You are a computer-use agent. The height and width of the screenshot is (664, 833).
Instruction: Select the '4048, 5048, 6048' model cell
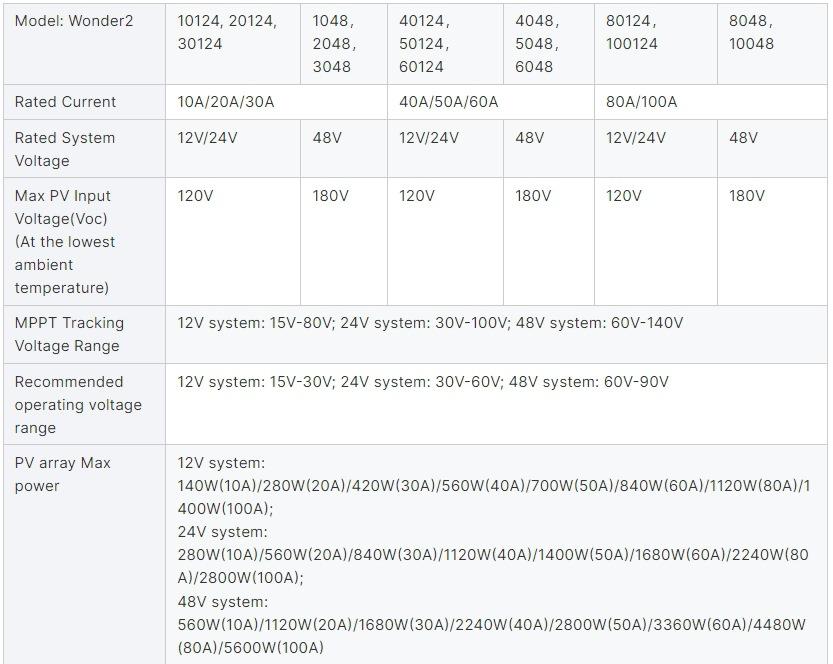point(538,44)
